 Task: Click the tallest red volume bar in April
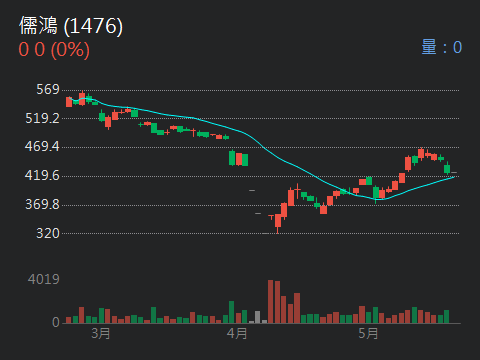pyautogui.click(x=270, y=302)
